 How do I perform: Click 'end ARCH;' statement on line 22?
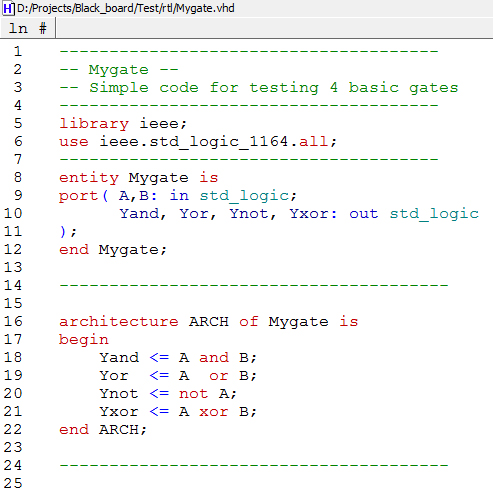pos(103,430)
